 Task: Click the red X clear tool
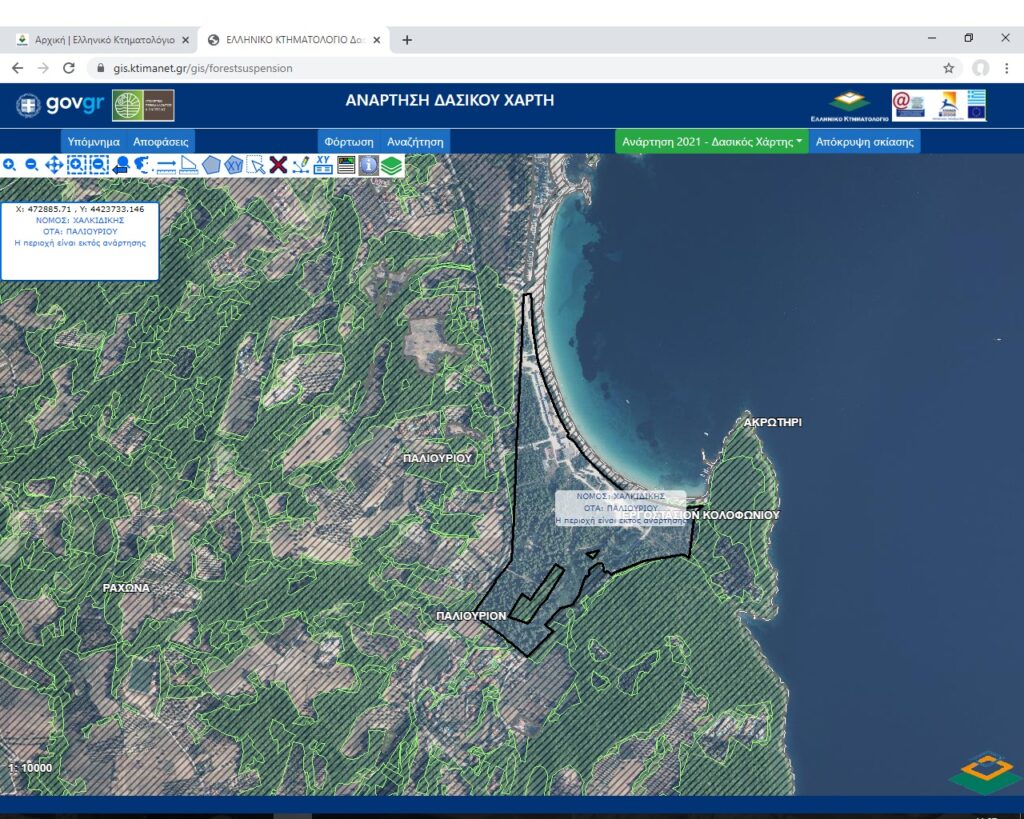point(278,165)
